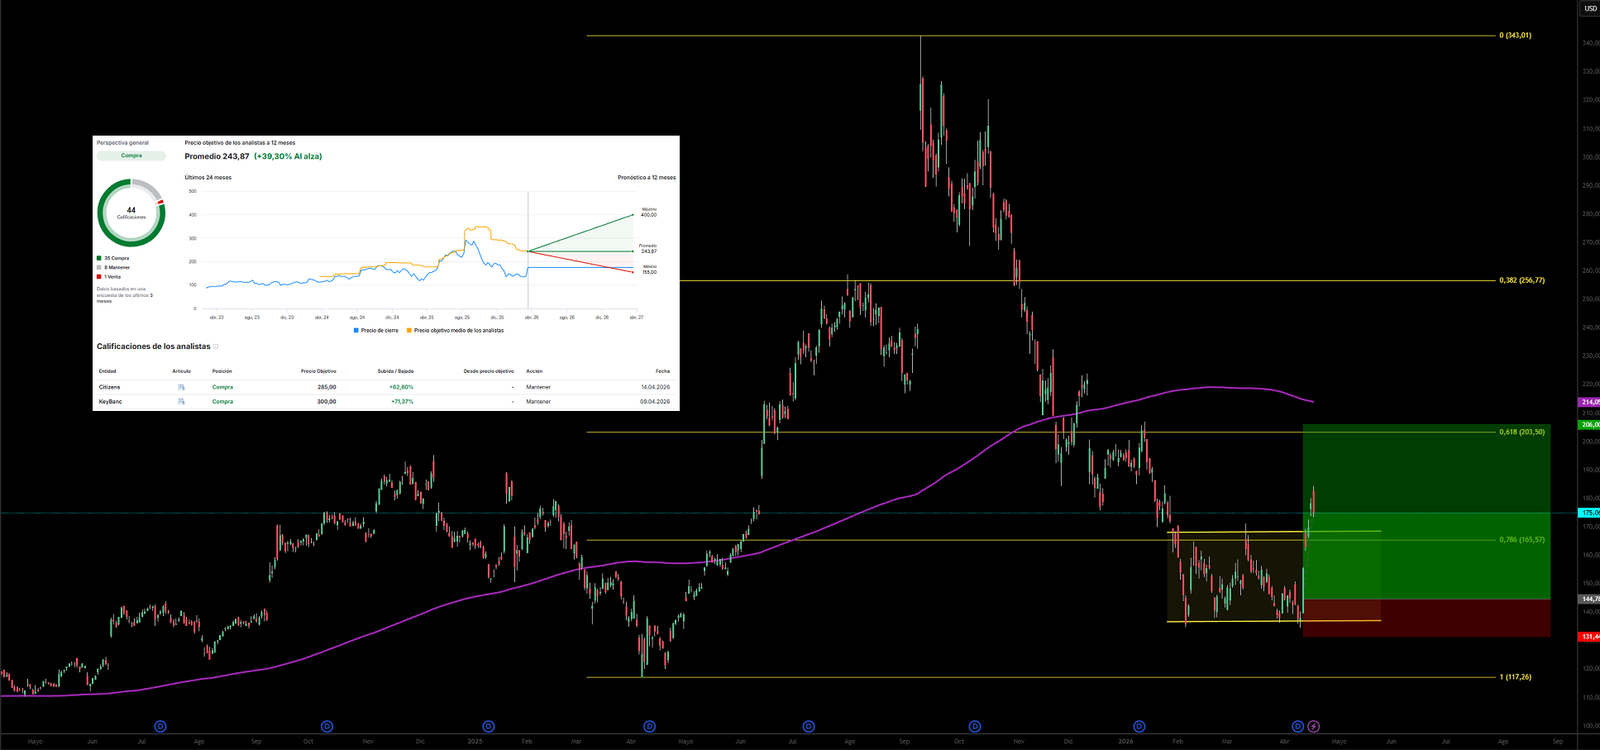Viewport: 1600px width, 750px height.
Task: Click the purple moving average price tag
Action: click(1589, 402)
